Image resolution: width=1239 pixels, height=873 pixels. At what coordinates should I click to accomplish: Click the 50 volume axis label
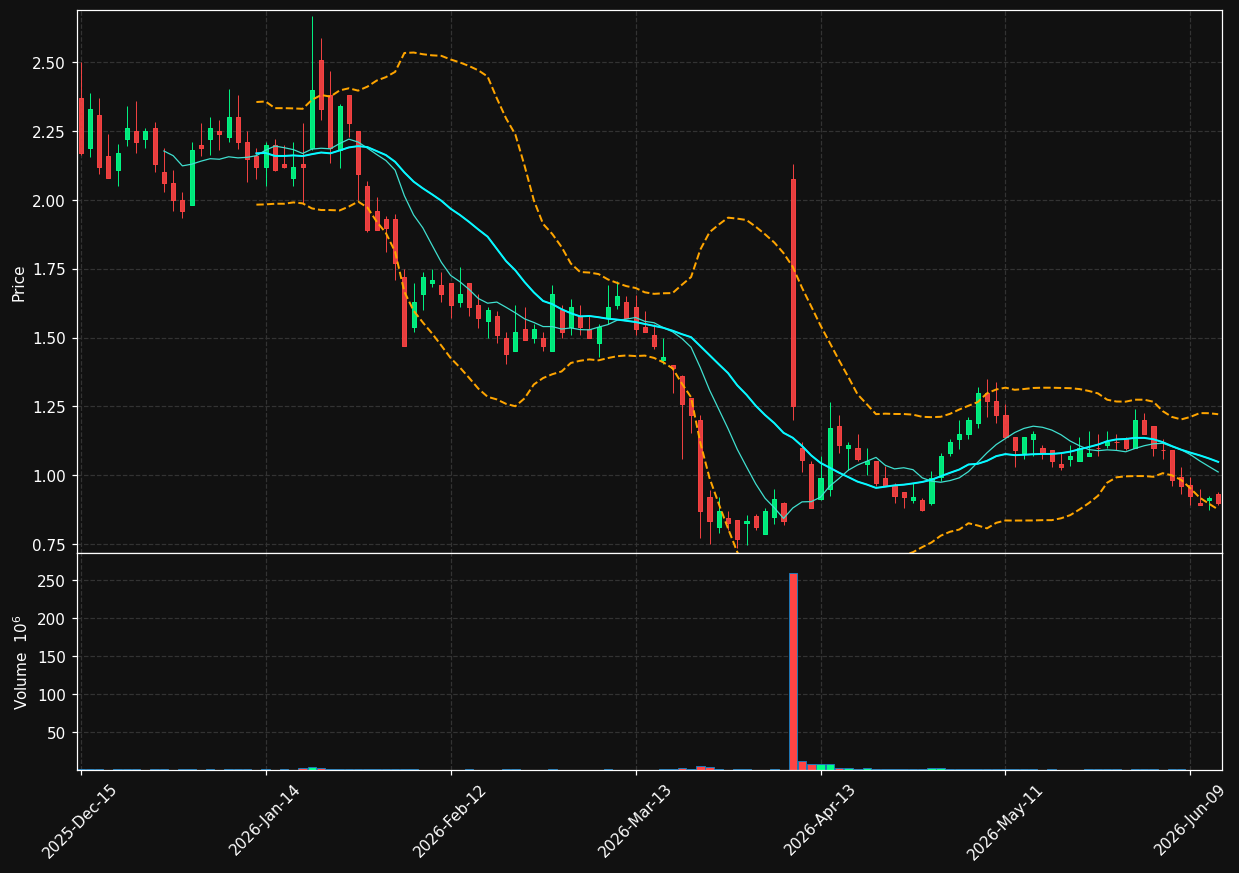[x=57, y=734]
